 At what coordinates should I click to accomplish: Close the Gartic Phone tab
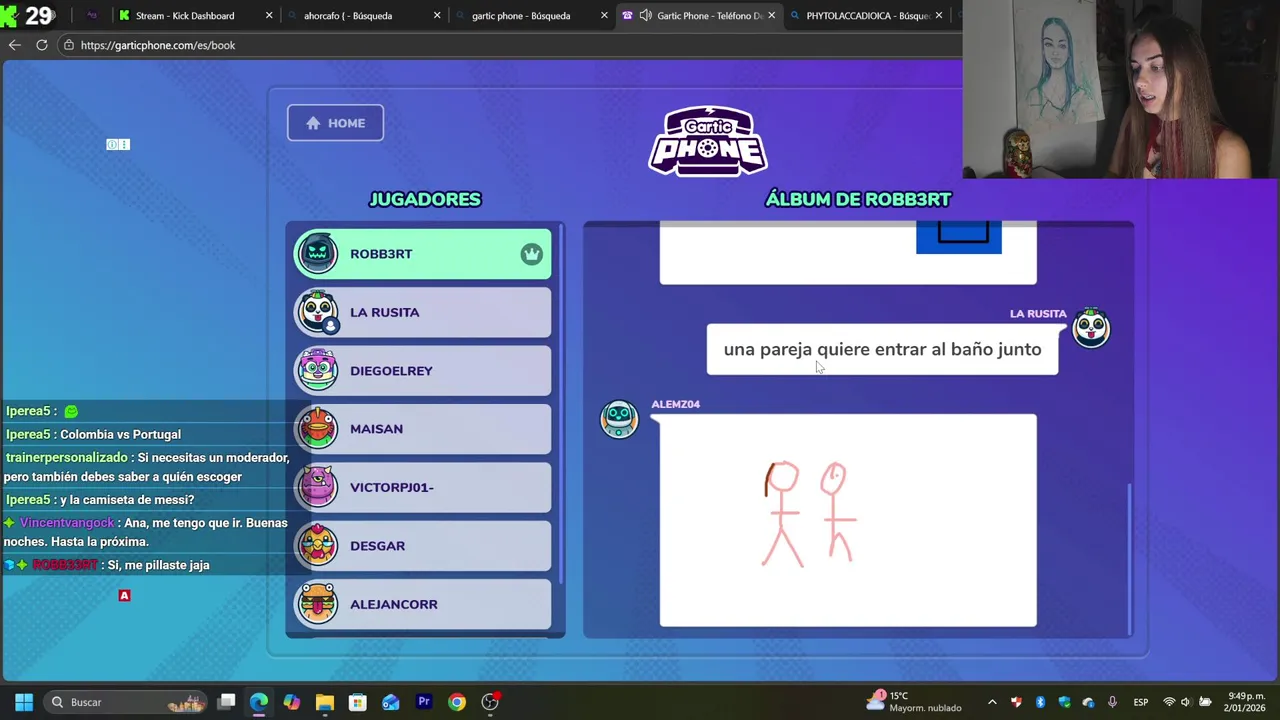771,15
